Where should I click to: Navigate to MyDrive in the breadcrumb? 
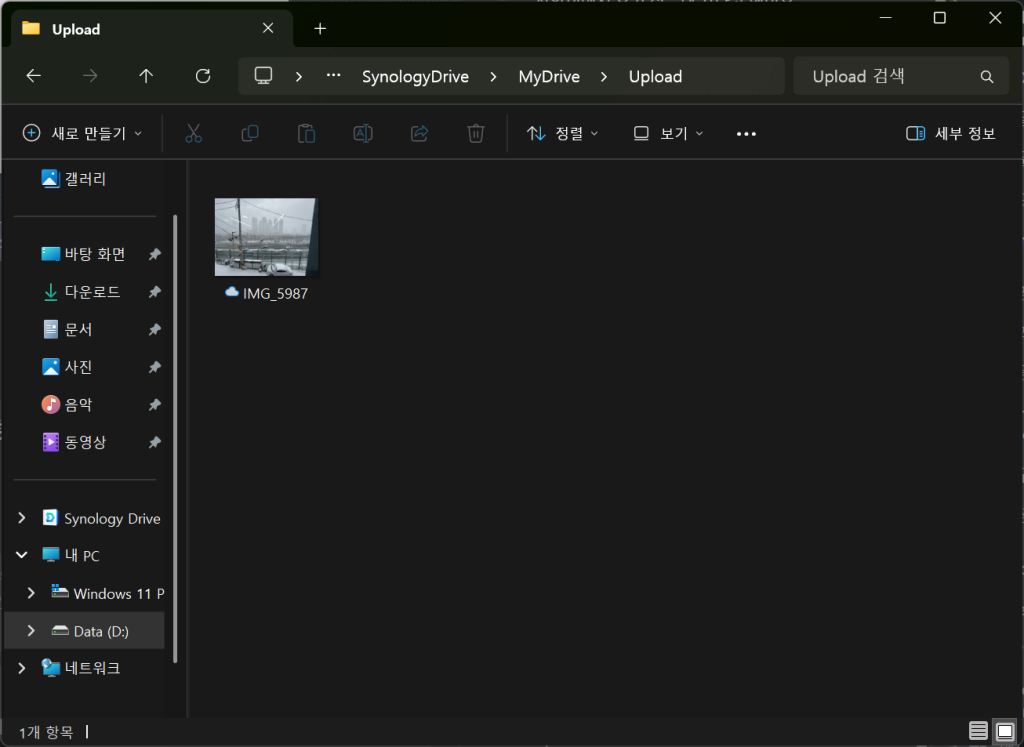549,76
